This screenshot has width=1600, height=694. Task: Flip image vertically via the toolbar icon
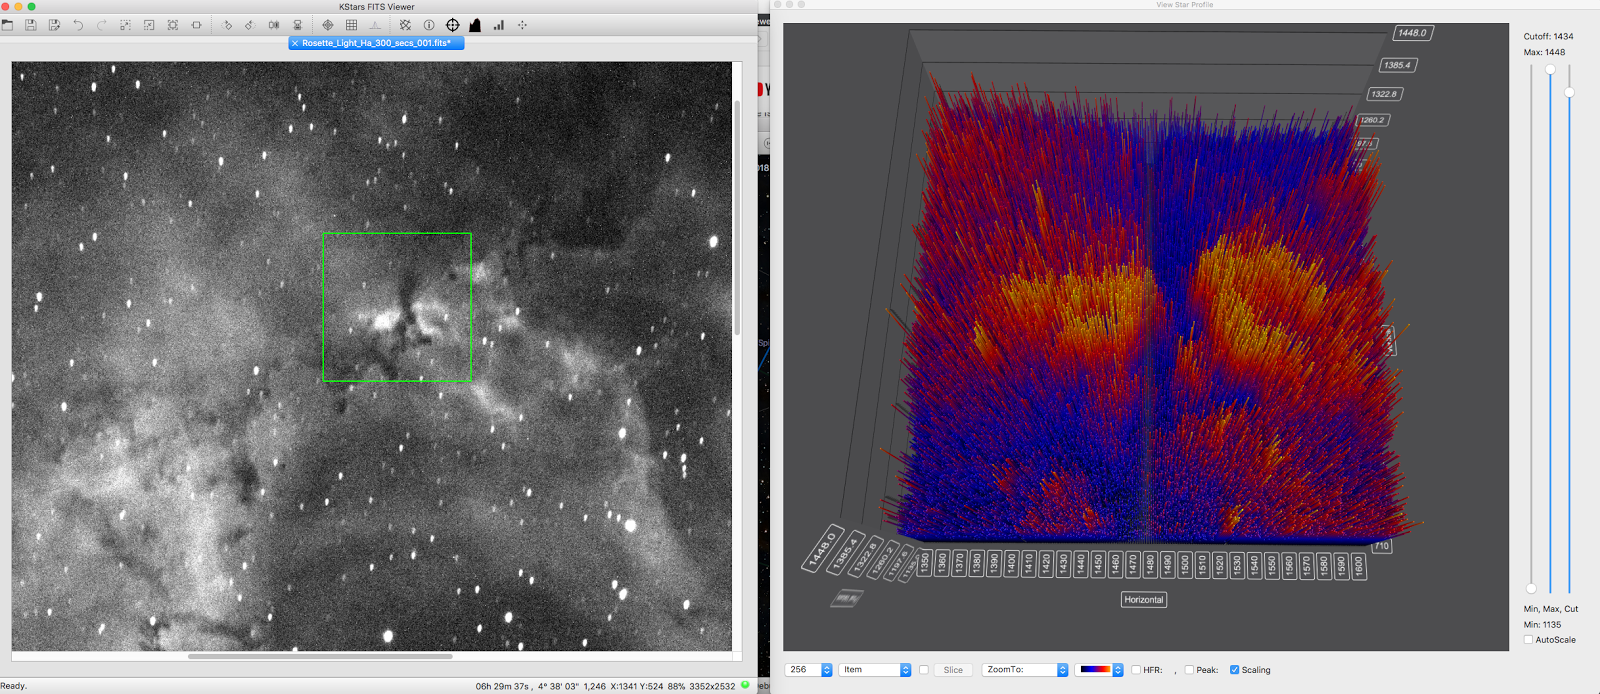pyautogui.click(x=297, y=25)
